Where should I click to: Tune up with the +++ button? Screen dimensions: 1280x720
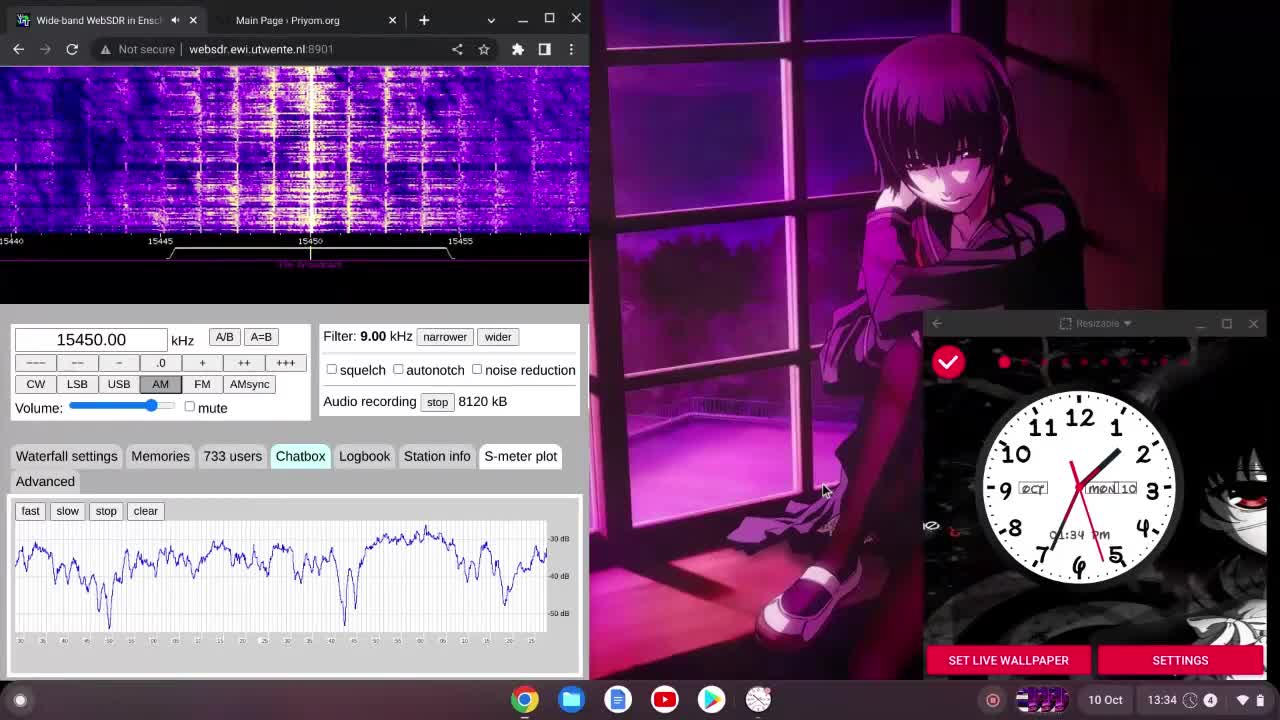[286, 363]
